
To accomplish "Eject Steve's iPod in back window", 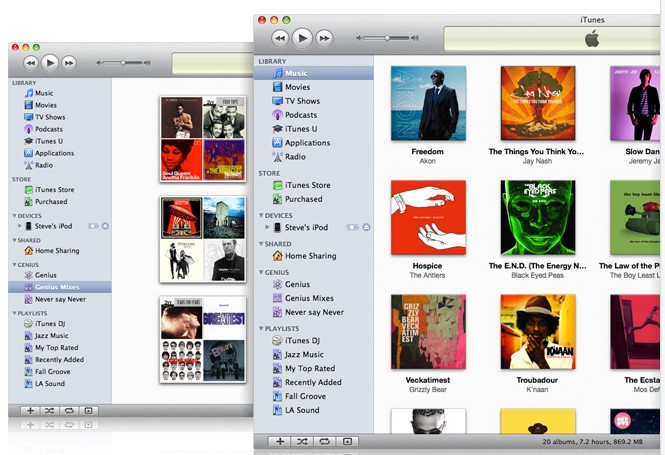I will coord(105,226).
